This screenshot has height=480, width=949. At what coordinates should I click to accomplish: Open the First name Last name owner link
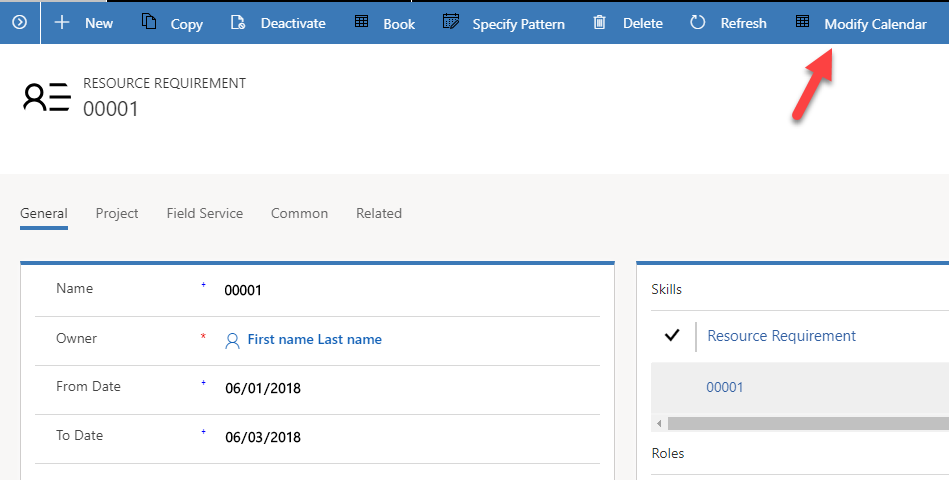click(314, 340)
